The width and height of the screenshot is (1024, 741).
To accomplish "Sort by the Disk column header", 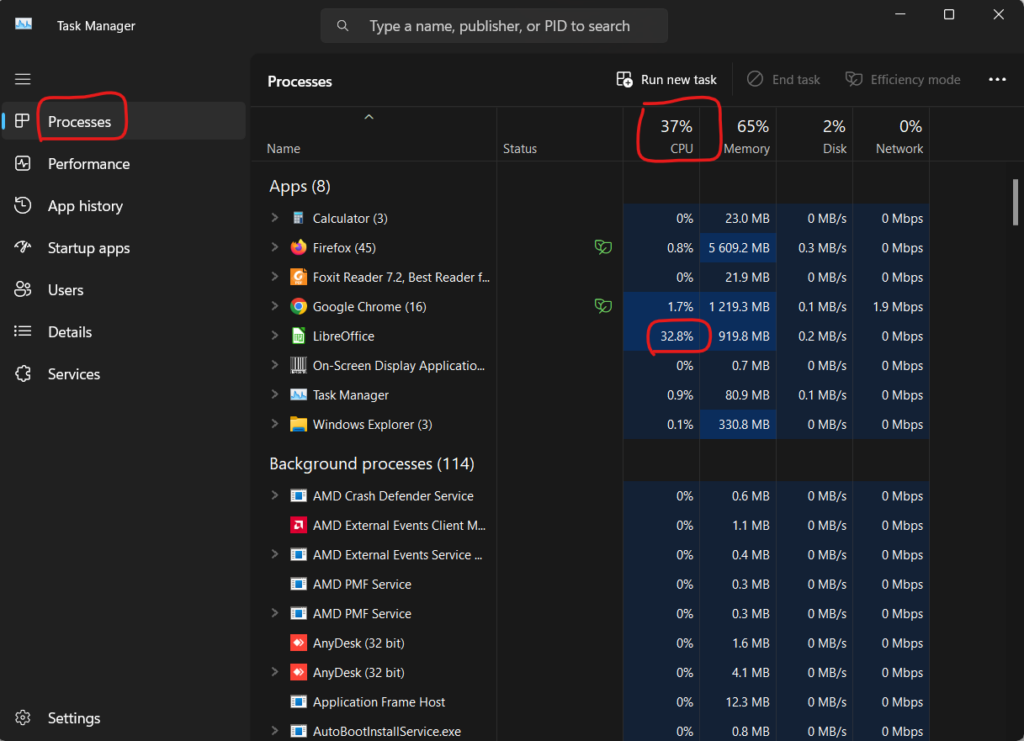I will [814, 135].
